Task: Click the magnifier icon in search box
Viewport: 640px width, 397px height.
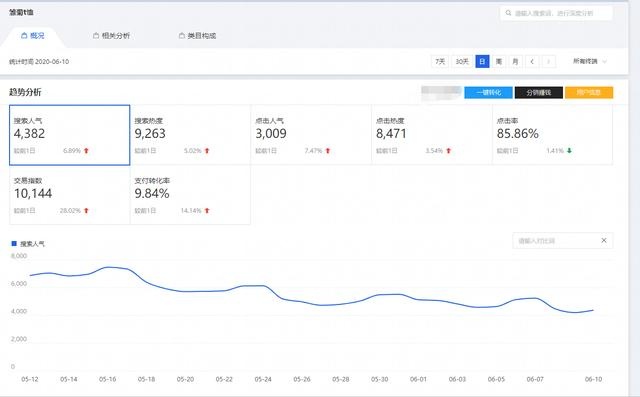Action: tap(508, 13)
